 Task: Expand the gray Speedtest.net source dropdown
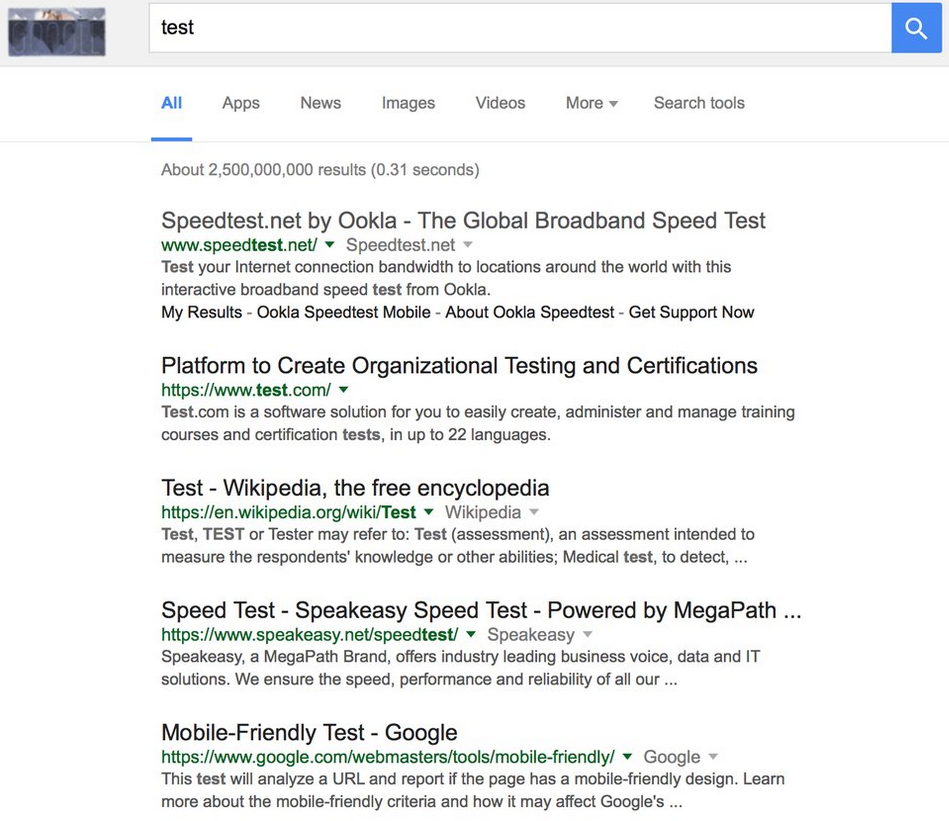click(x=468, y=245)
